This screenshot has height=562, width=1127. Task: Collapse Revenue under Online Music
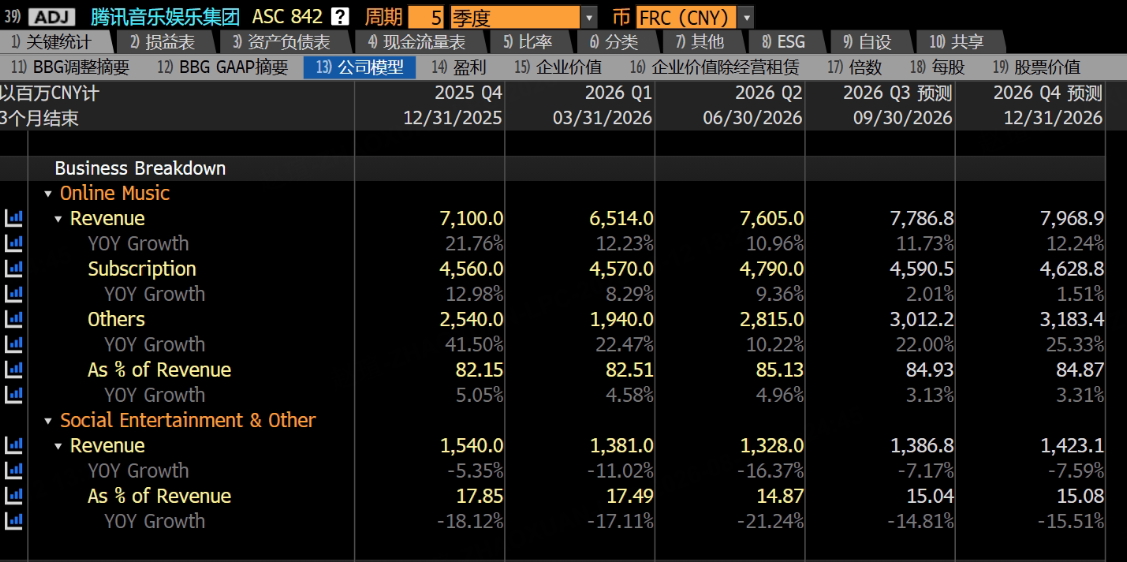click(58, 219)
